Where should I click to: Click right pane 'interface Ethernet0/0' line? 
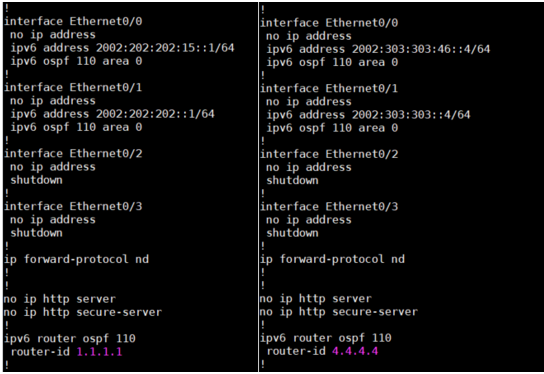(x=329, y=23)
